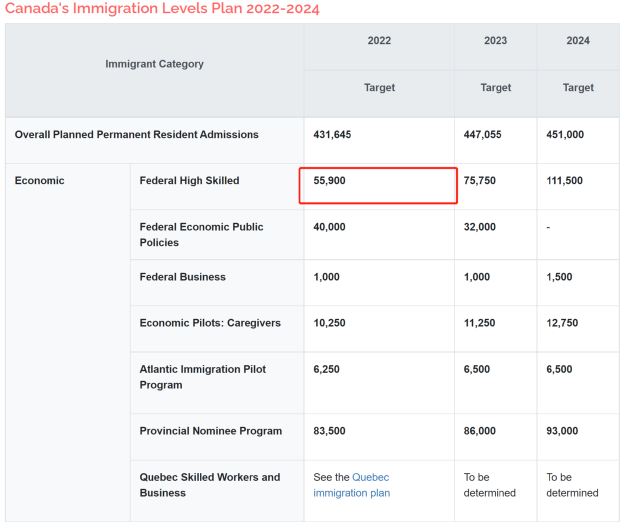The image size is (624, 522).
Task: Click the 2022 column header
Action: click(379, 41)
